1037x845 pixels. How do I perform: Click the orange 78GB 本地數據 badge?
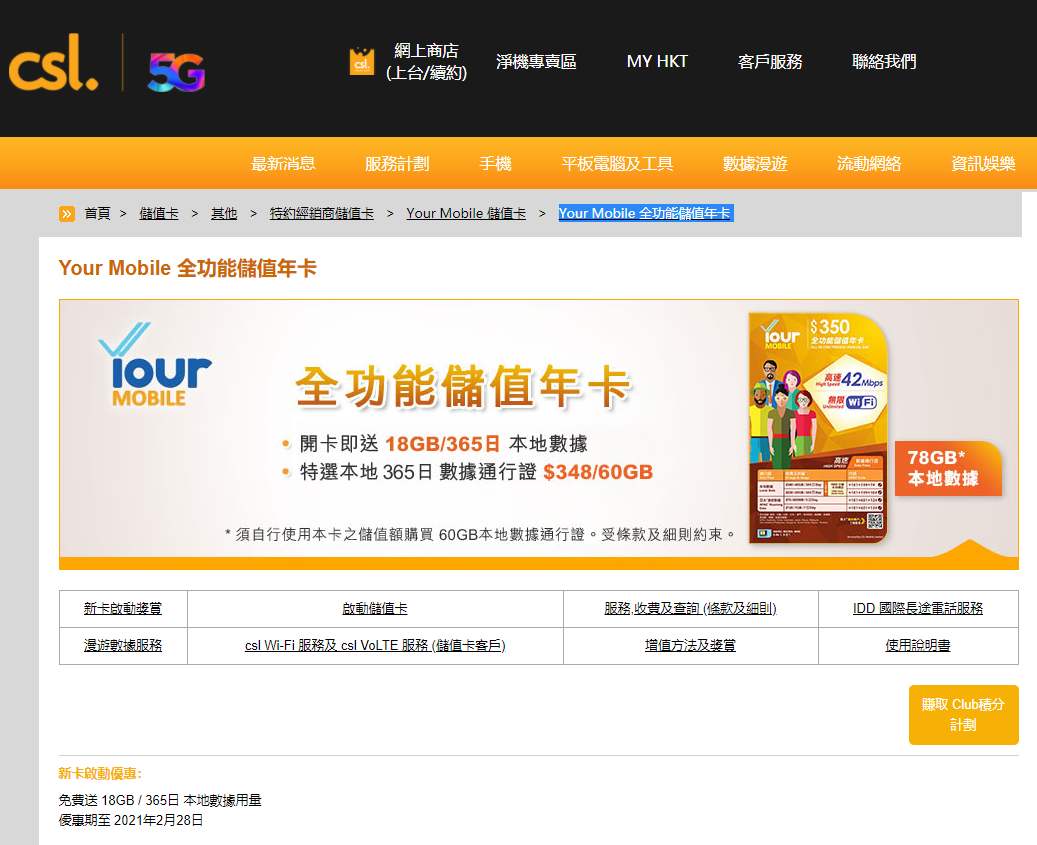[948, 468]
